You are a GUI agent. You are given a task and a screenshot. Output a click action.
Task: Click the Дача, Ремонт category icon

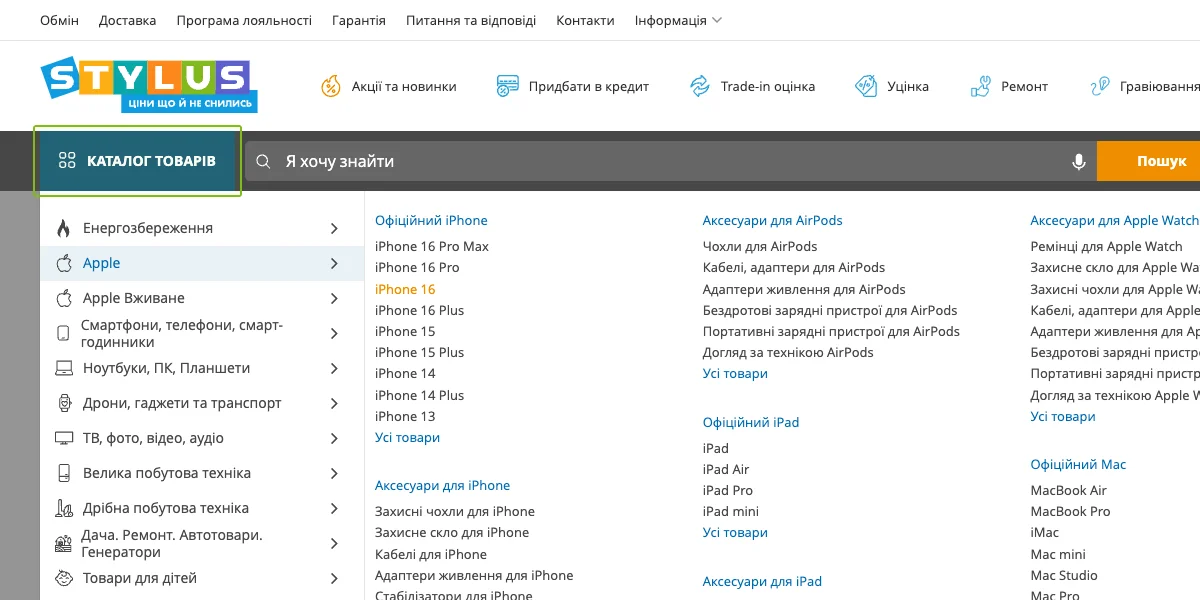point(64,543)
